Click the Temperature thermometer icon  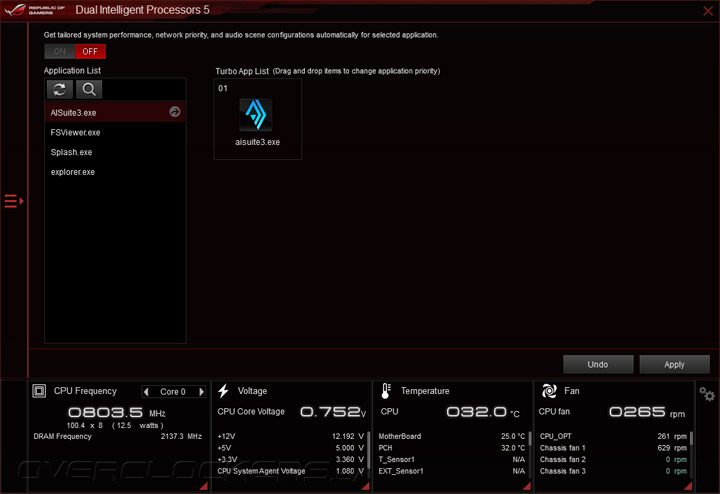tap(386, 391)
